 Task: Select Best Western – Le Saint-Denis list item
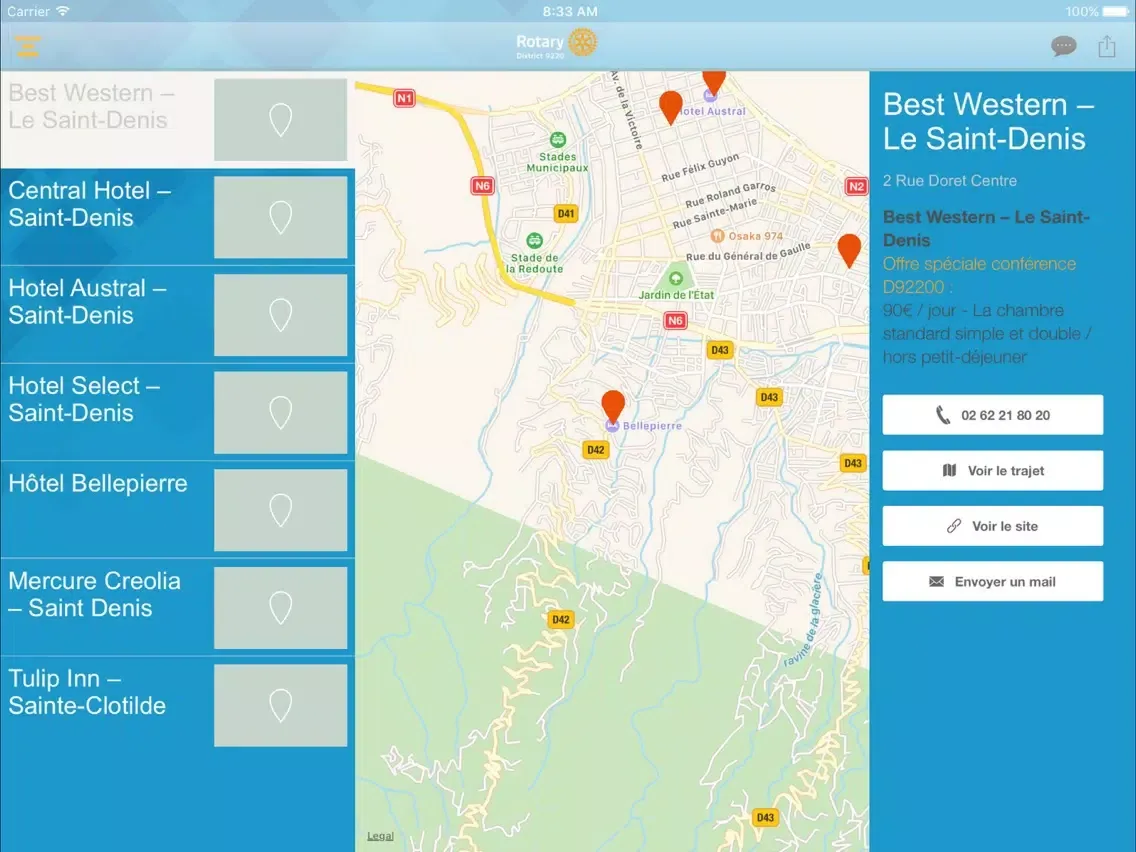pos(178,120)
